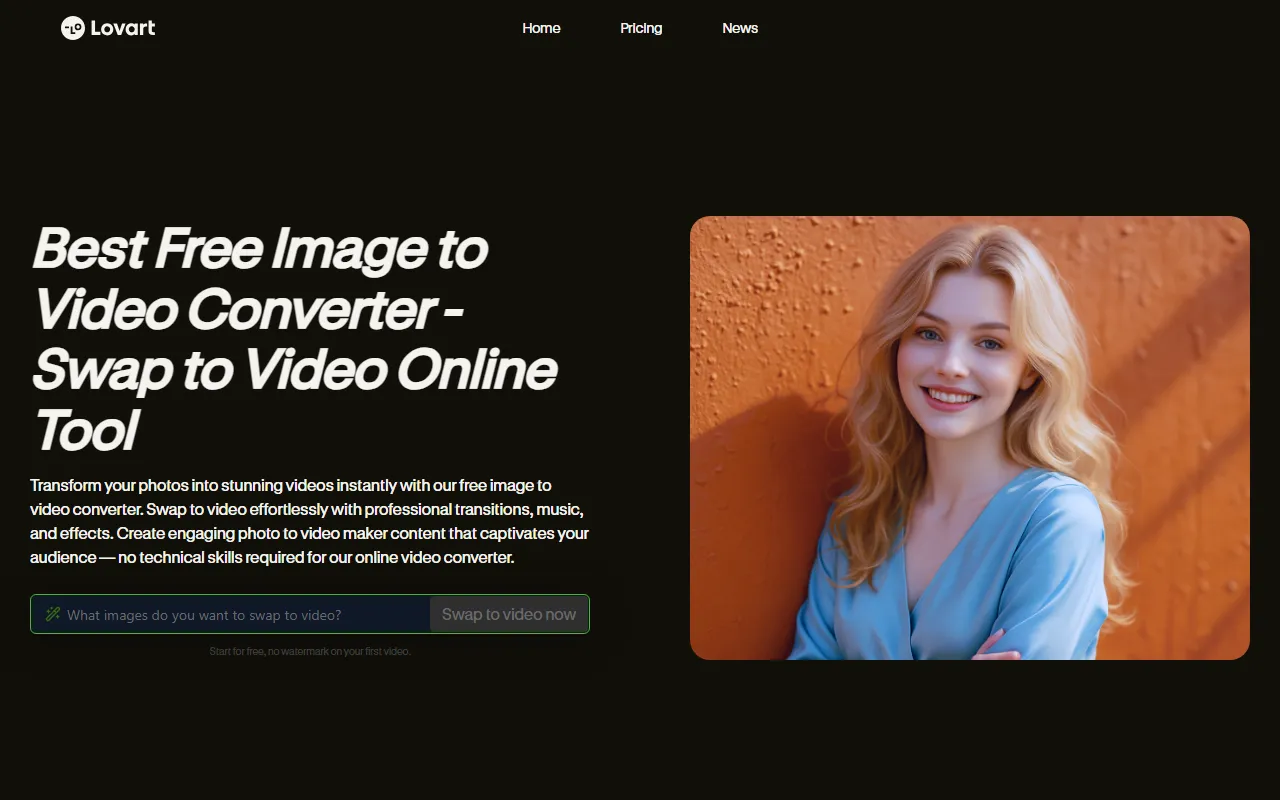Click the 'Start for free, no watermark' note

pos(310,652)
